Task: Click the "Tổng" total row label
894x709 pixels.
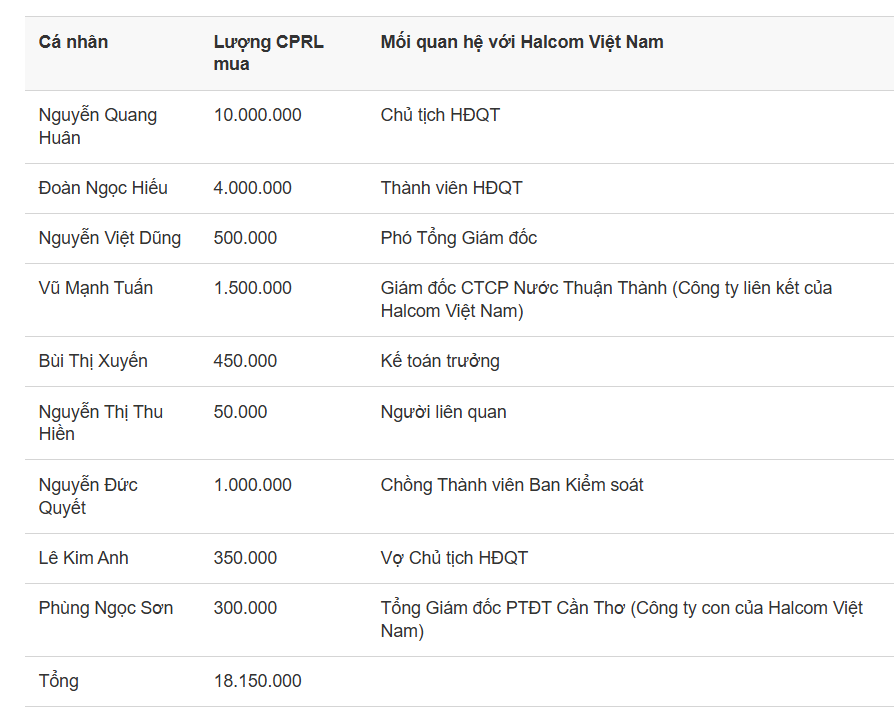Action: point(59,681)
